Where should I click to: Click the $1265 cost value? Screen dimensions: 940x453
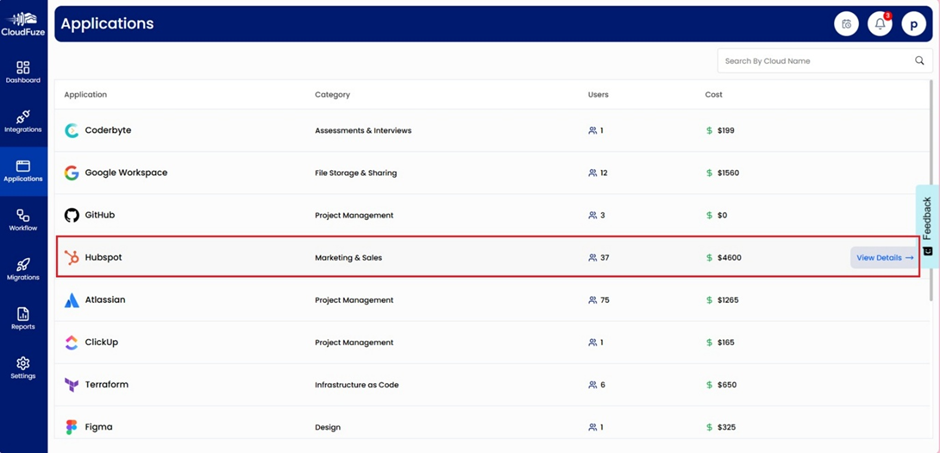[x=728, y=300]
